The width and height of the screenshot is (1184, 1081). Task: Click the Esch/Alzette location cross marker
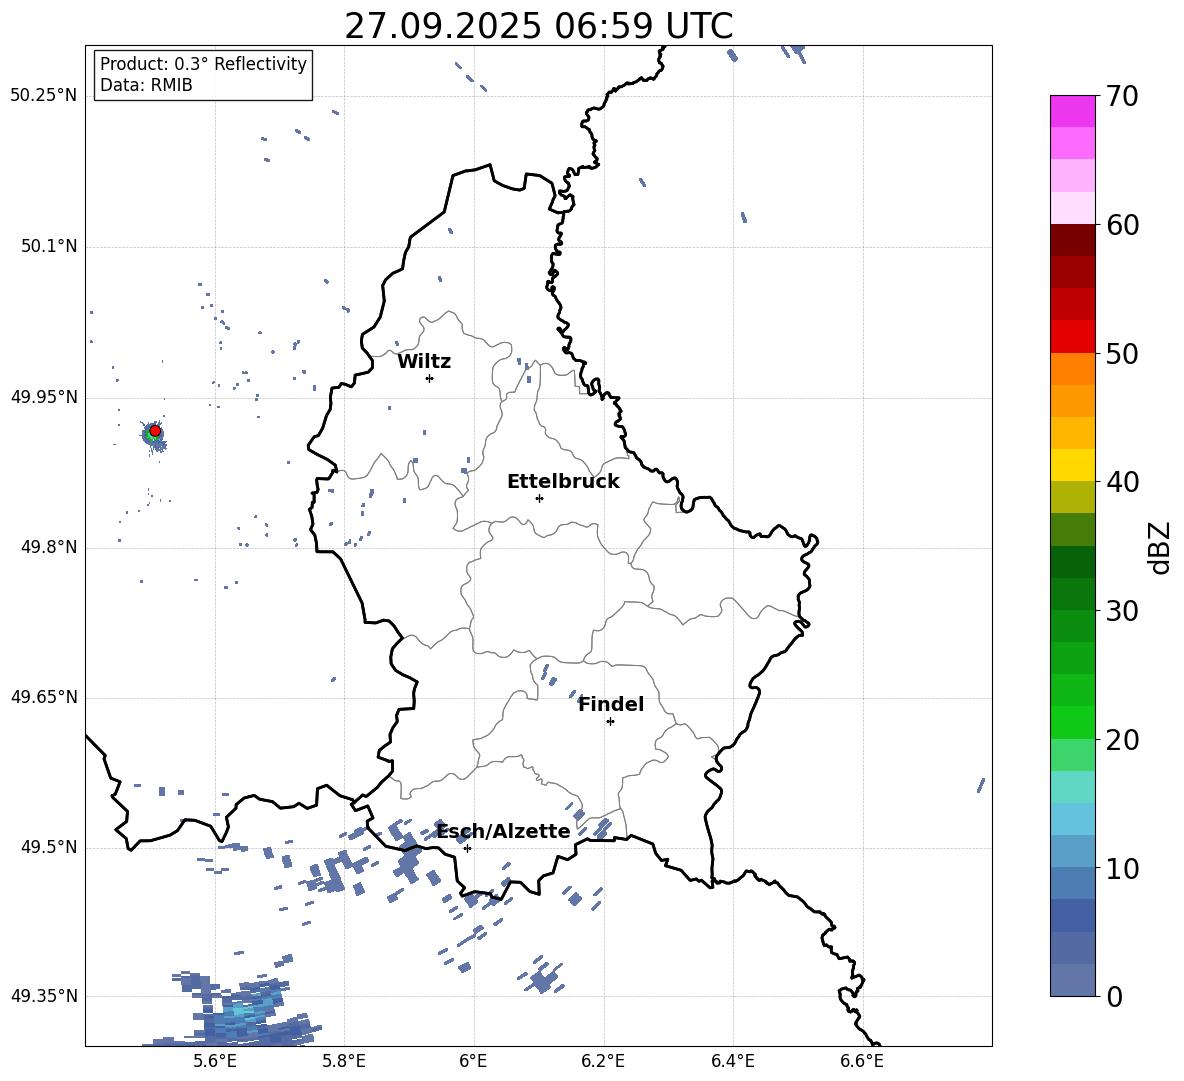click(x=467, y=848)
